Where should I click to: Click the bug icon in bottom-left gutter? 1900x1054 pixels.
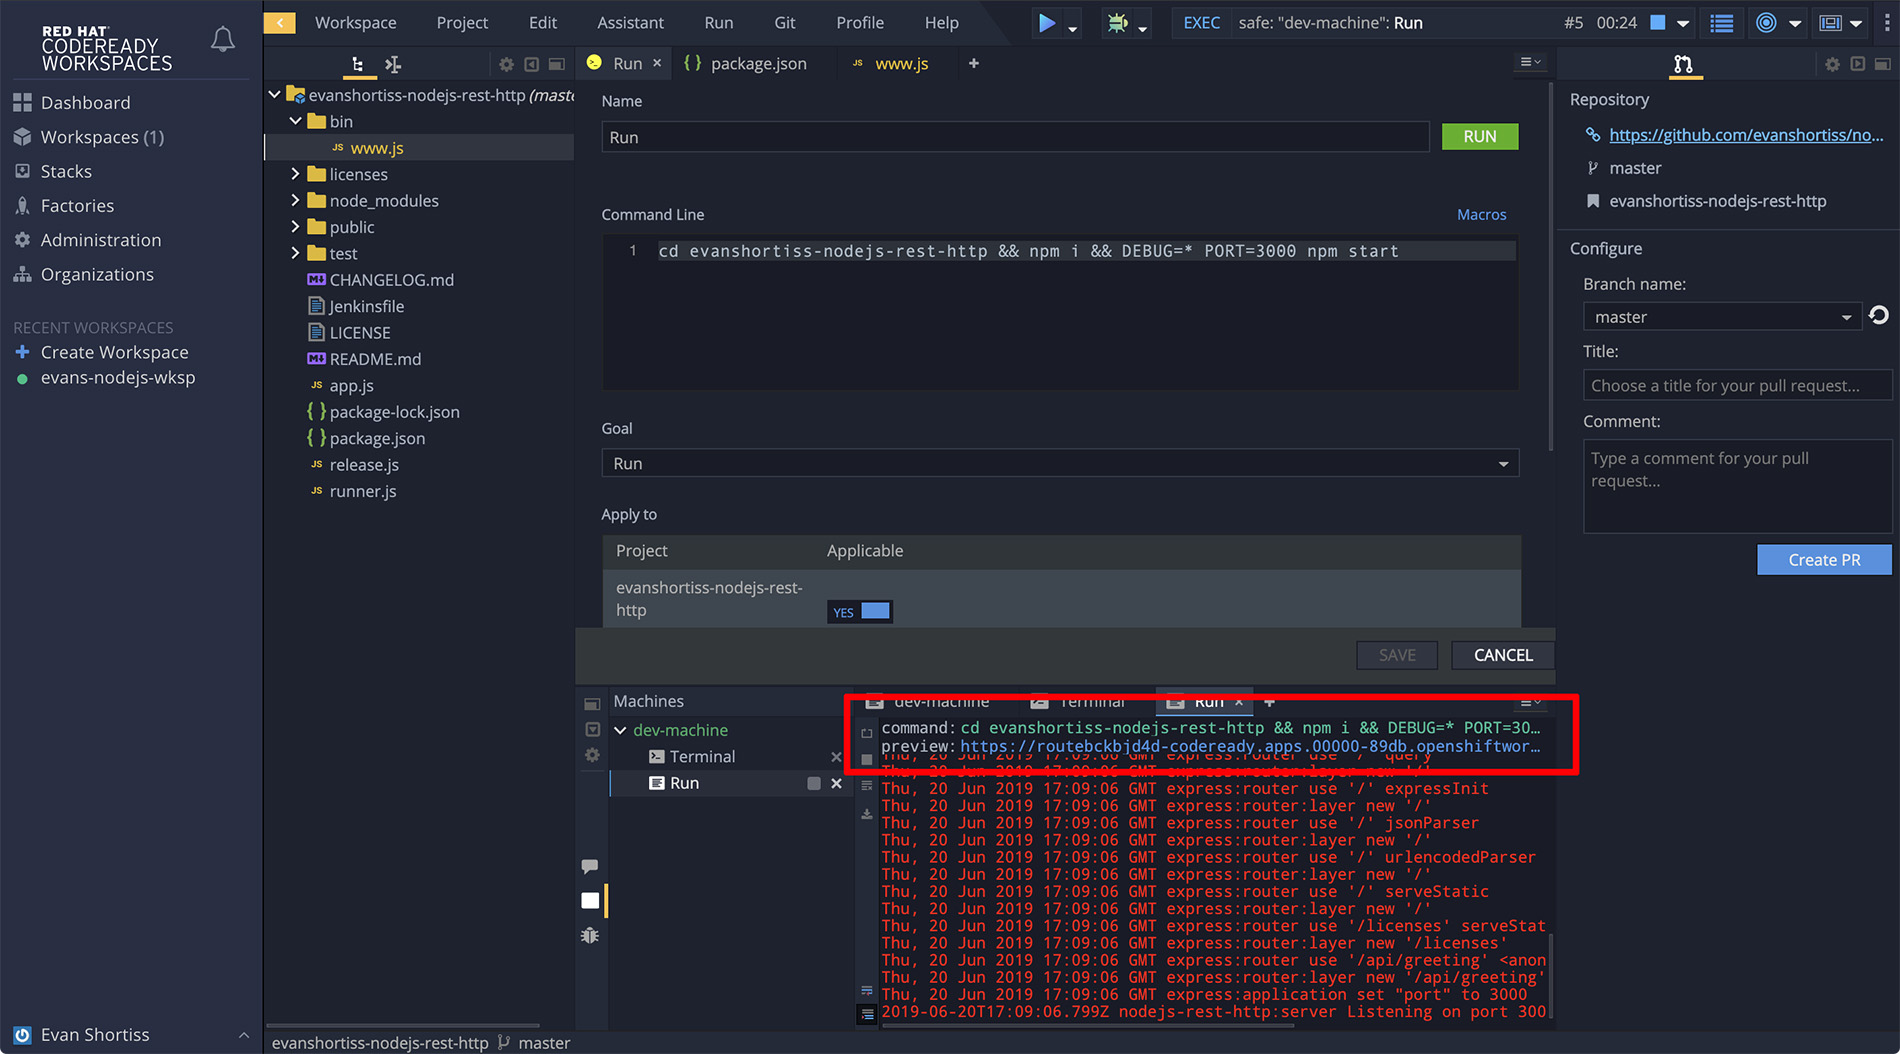coord(590,935)
